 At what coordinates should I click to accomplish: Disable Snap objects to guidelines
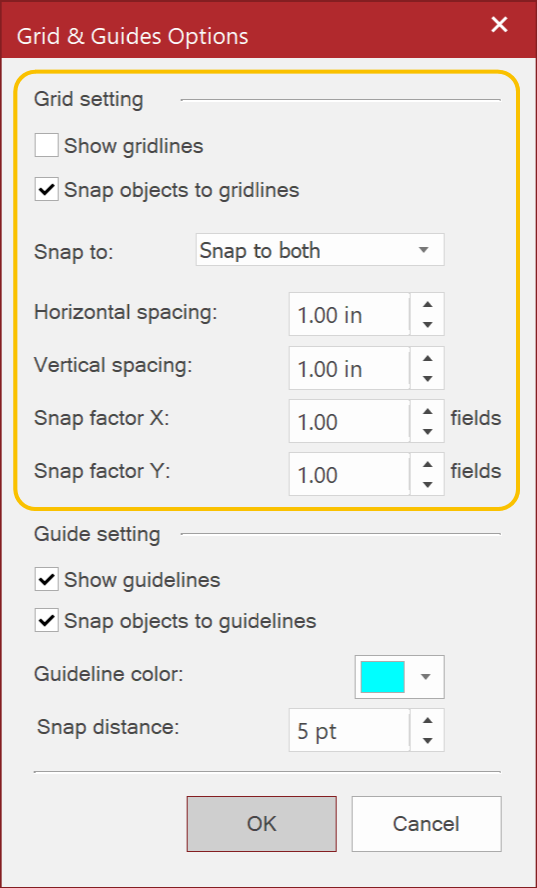(46, 621)
